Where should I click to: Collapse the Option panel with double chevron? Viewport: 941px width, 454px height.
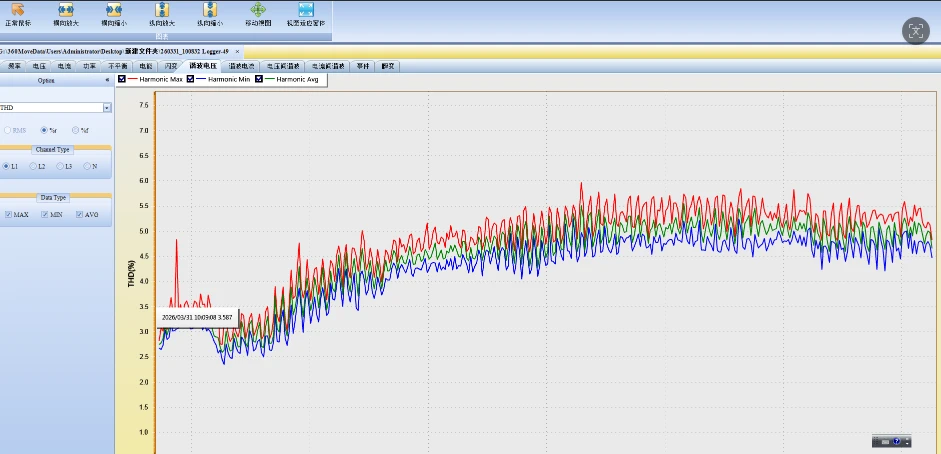pos(107,80)
